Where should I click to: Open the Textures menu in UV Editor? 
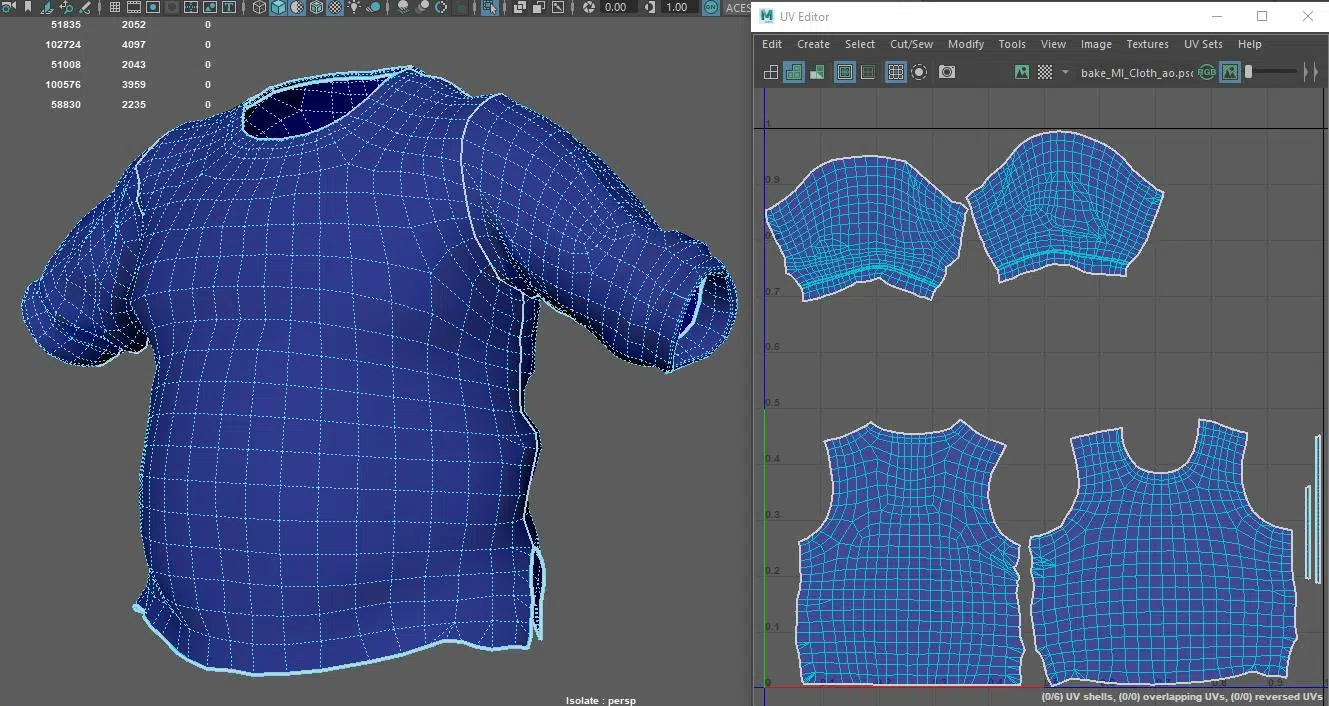click(x=1147, y=44)
